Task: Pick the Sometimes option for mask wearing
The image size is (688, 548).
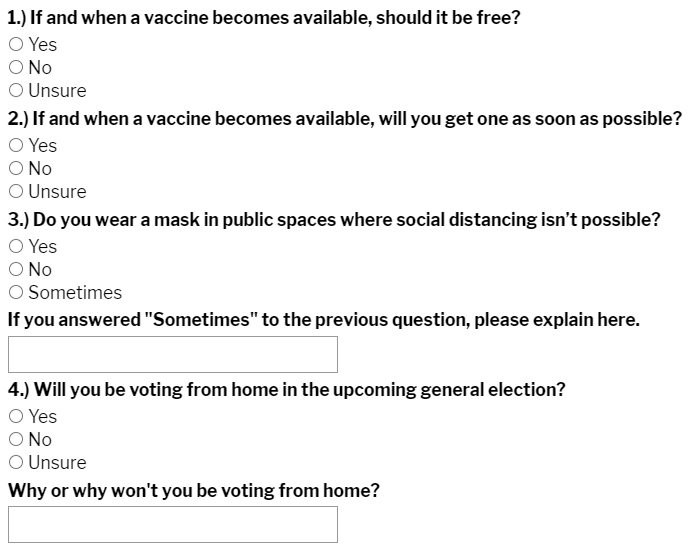Action: click(x=16, y=293)
